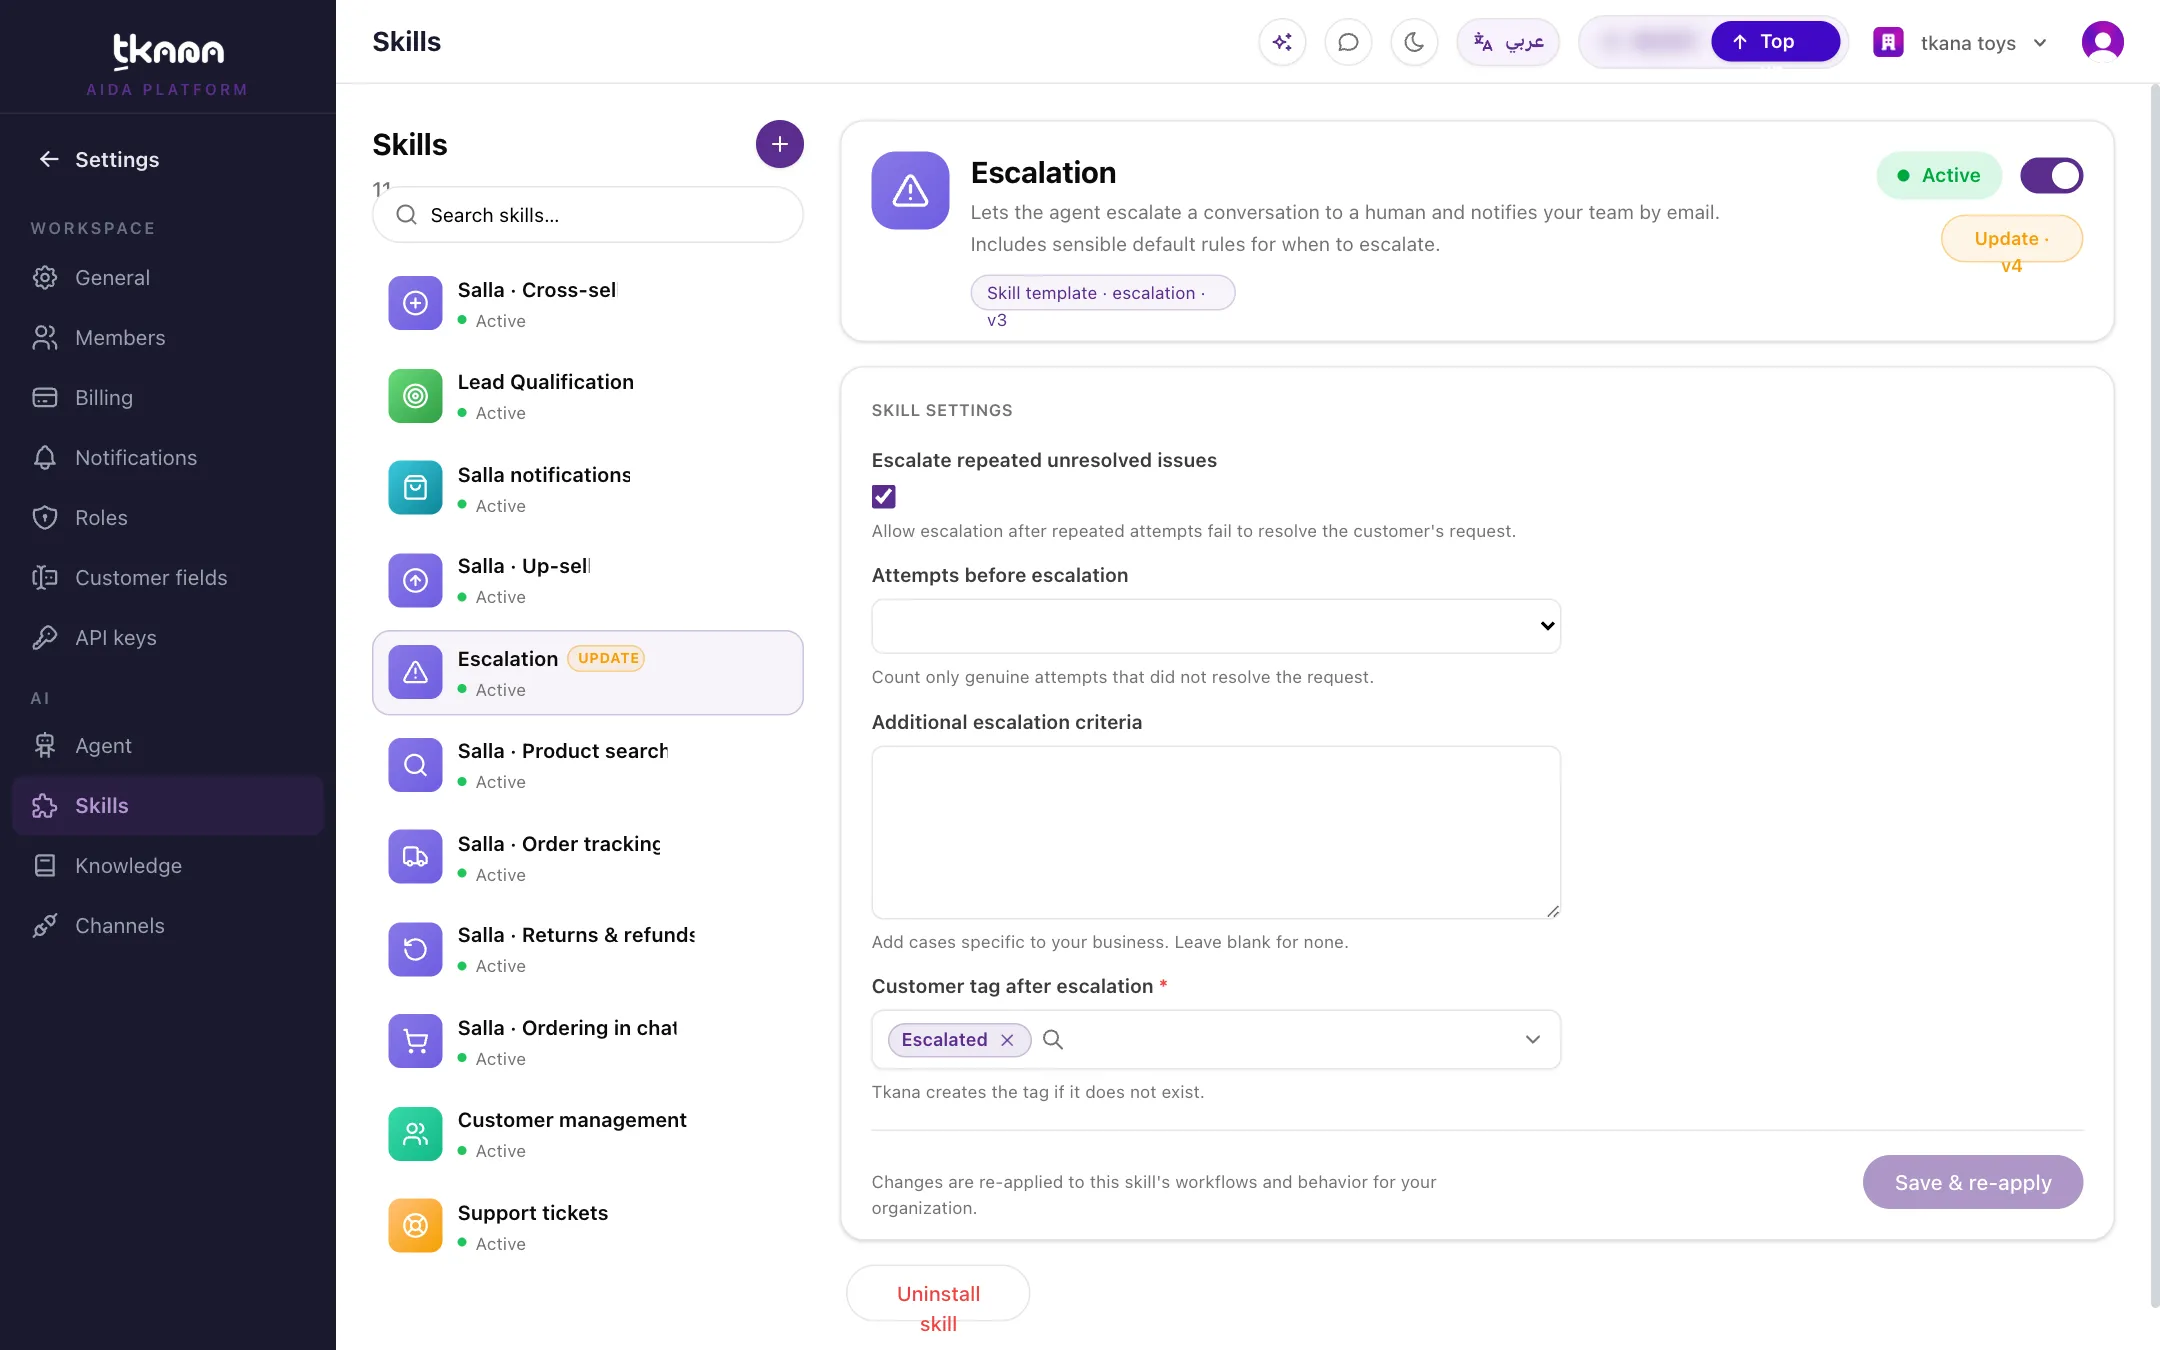Click the AI sparkle icon in header

[1282, 42]
